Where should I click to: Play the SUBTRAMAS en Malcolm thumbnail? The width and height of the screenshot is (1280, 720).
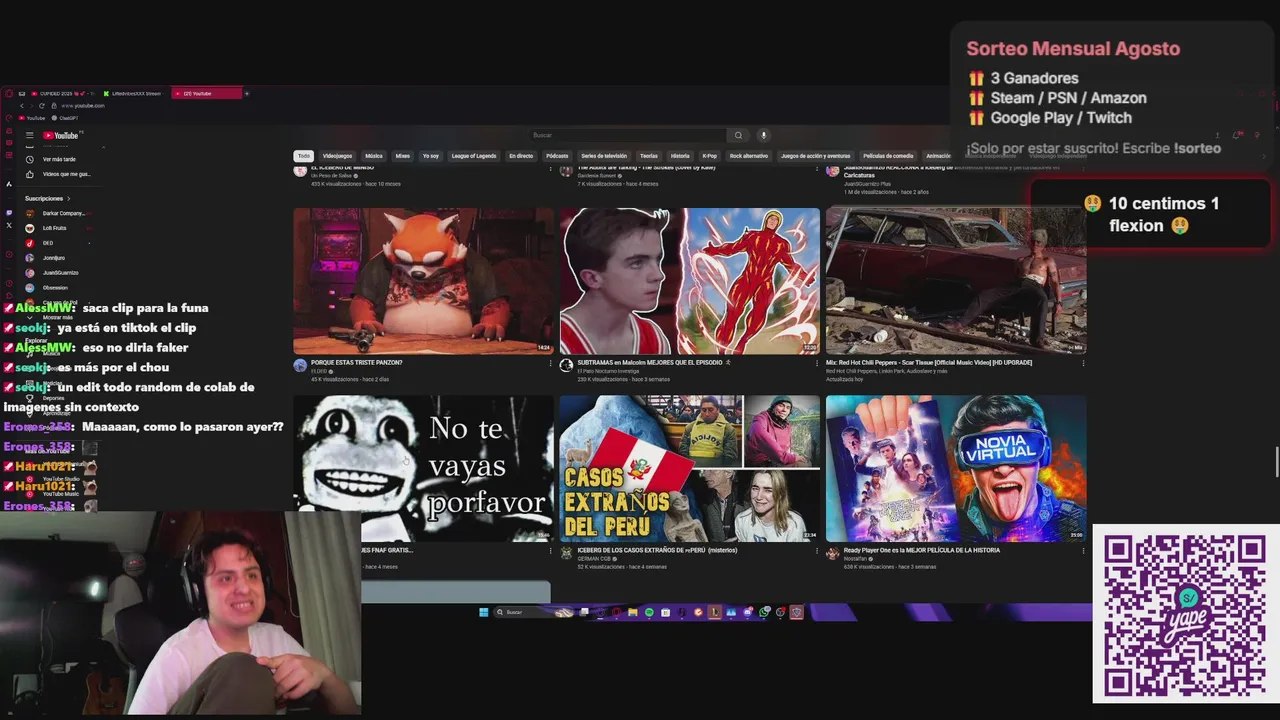690,281
